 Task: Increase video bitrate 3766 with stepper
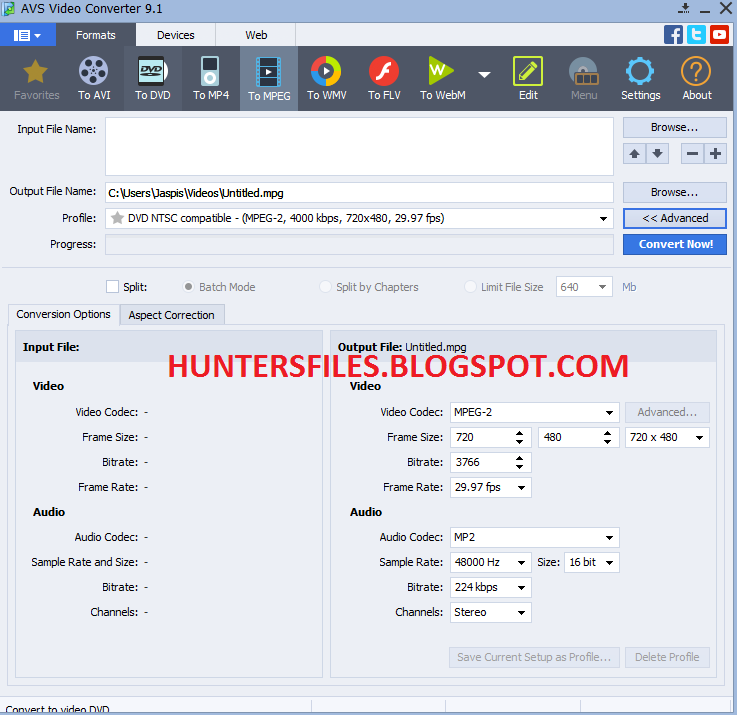click(x=519, y=458)
